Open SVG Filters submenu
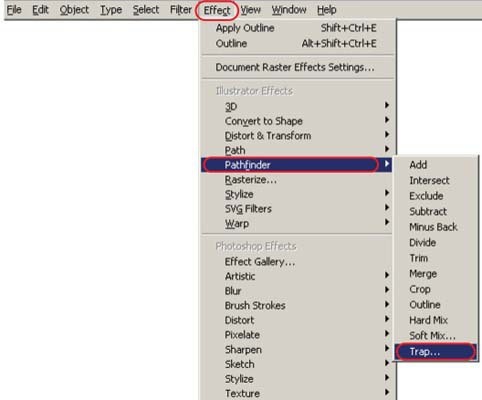 tap(297, 209)
